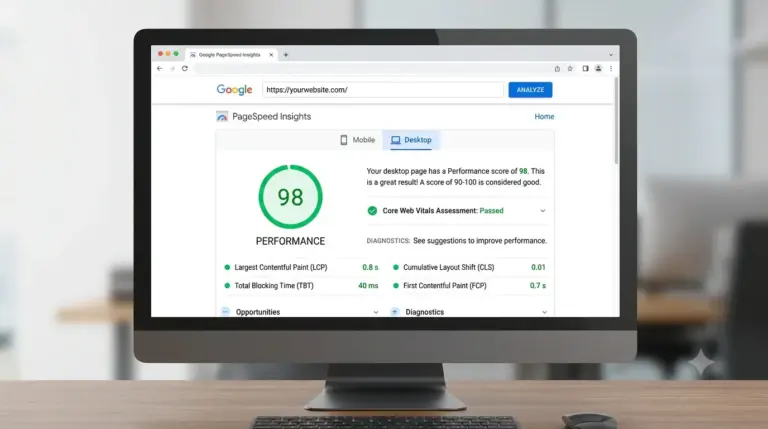Click the URL field with yourwebsite.com
768x429 pixels.
click(383, 90)
